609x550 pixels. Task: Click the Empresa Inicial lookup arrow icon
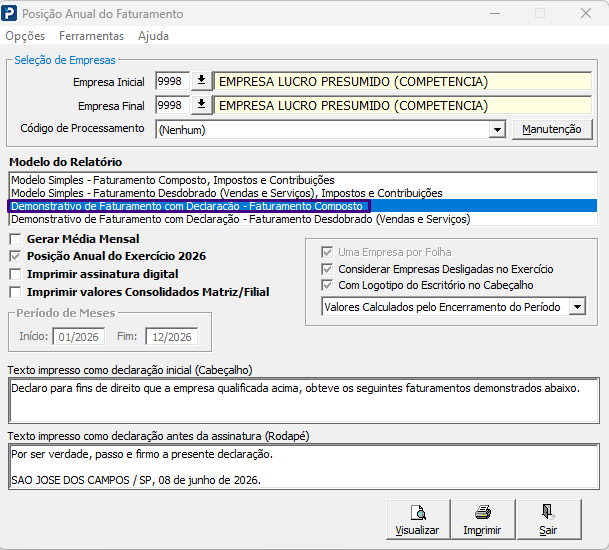tap(201, 81)
